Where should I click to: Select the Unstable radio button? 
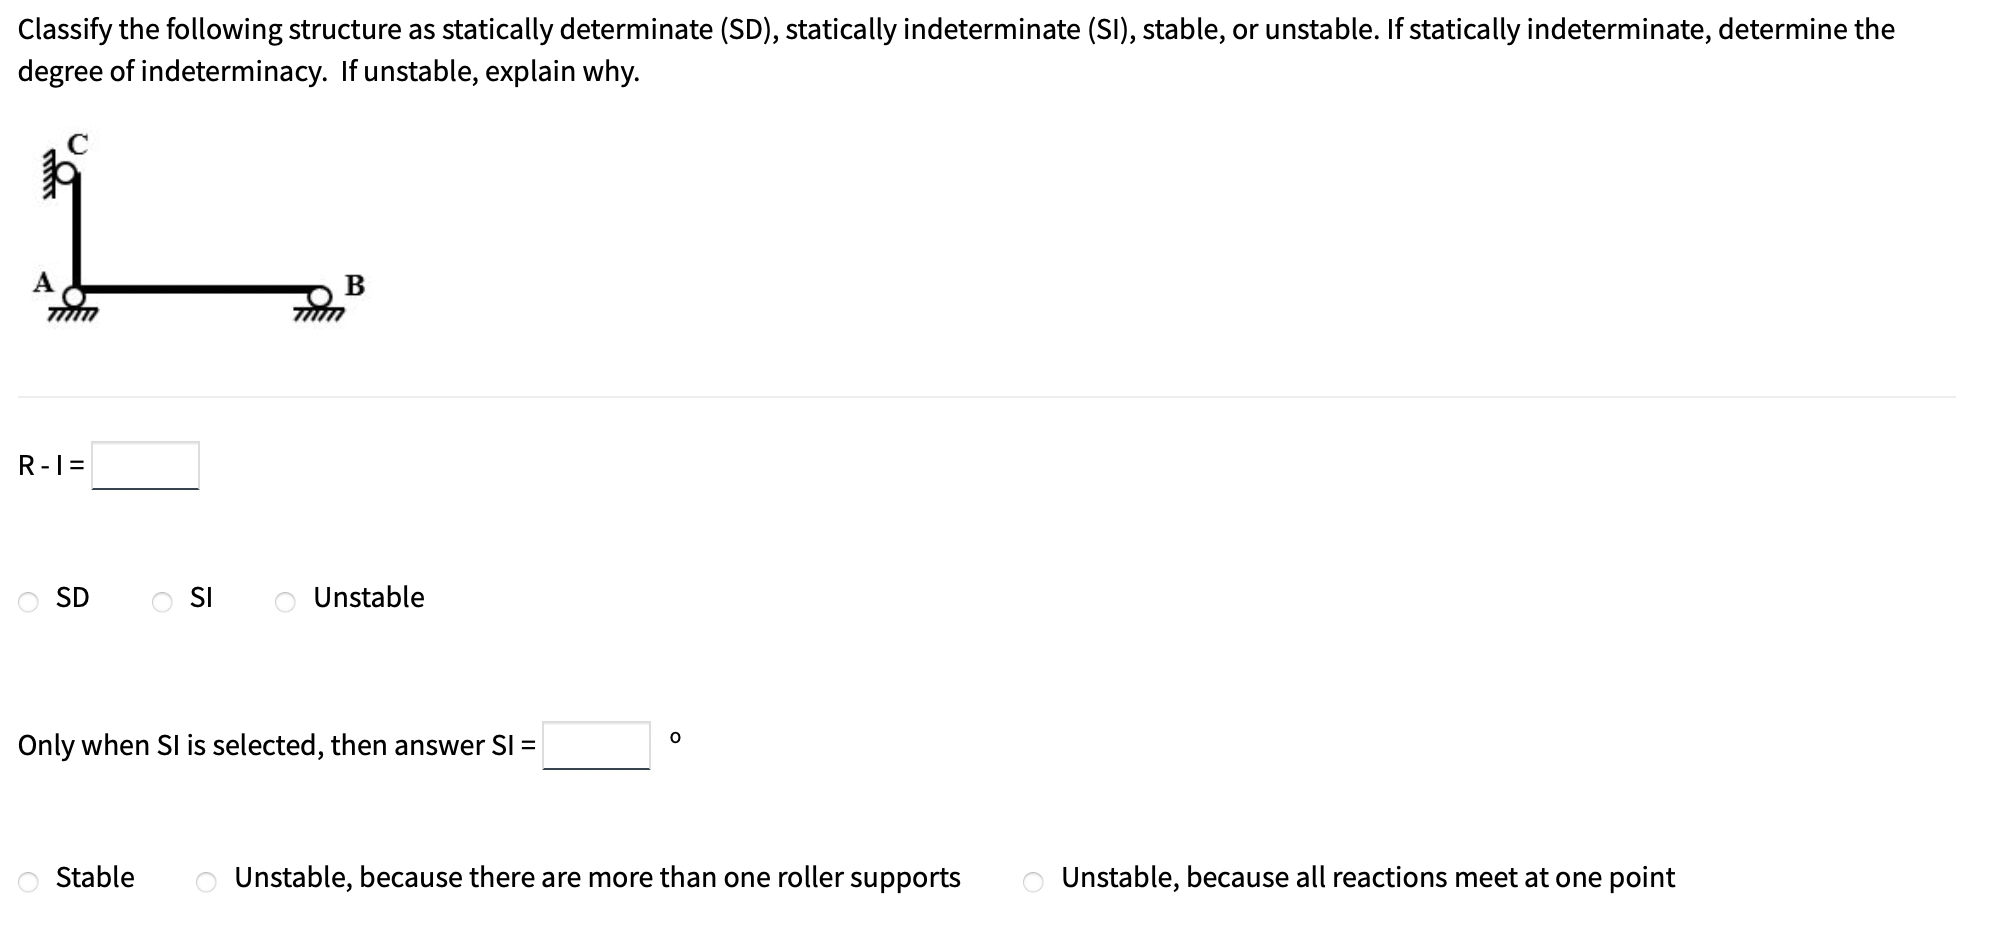coord(286,598)
